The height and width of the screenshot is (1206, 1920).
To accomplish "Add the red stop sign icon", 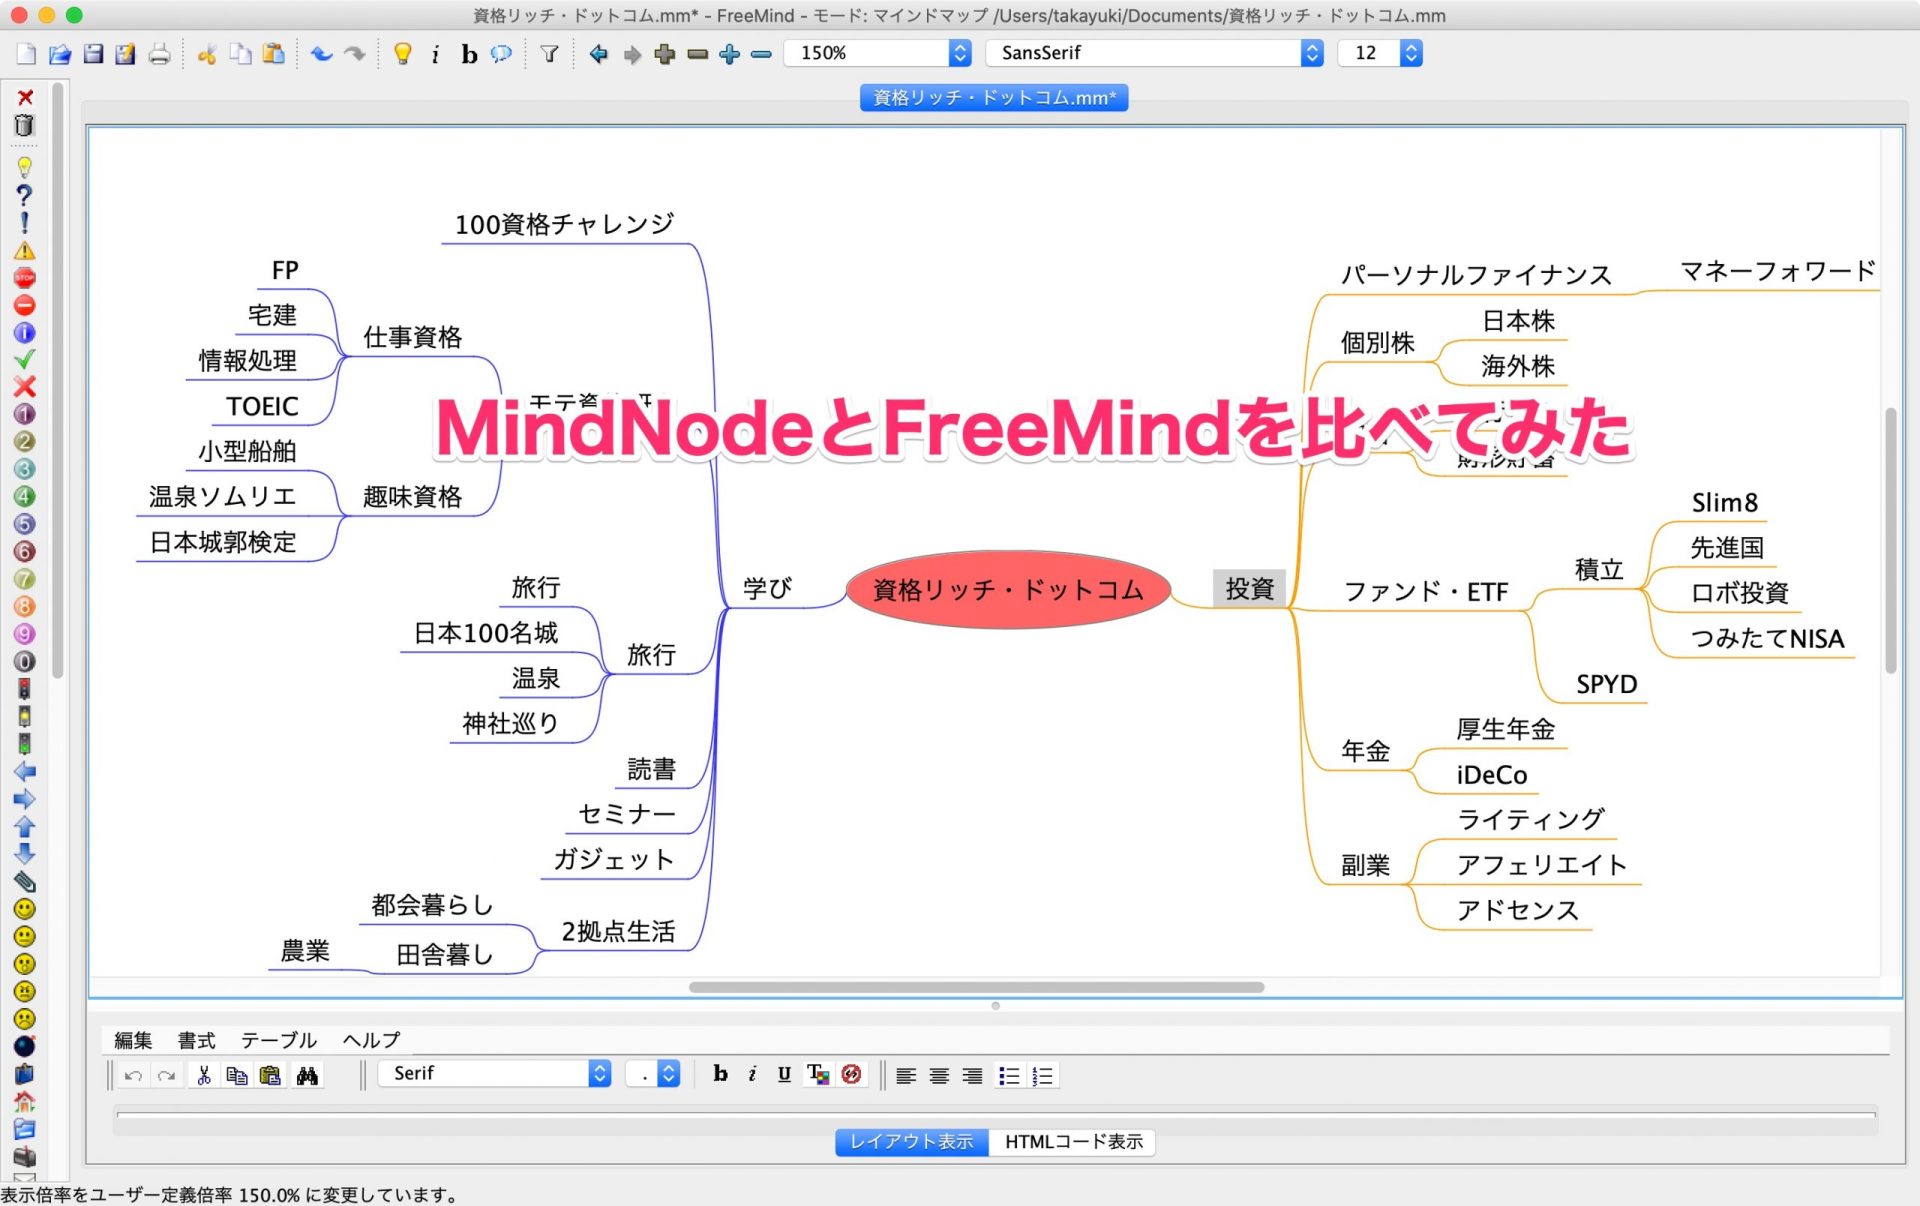I will 25,278.
